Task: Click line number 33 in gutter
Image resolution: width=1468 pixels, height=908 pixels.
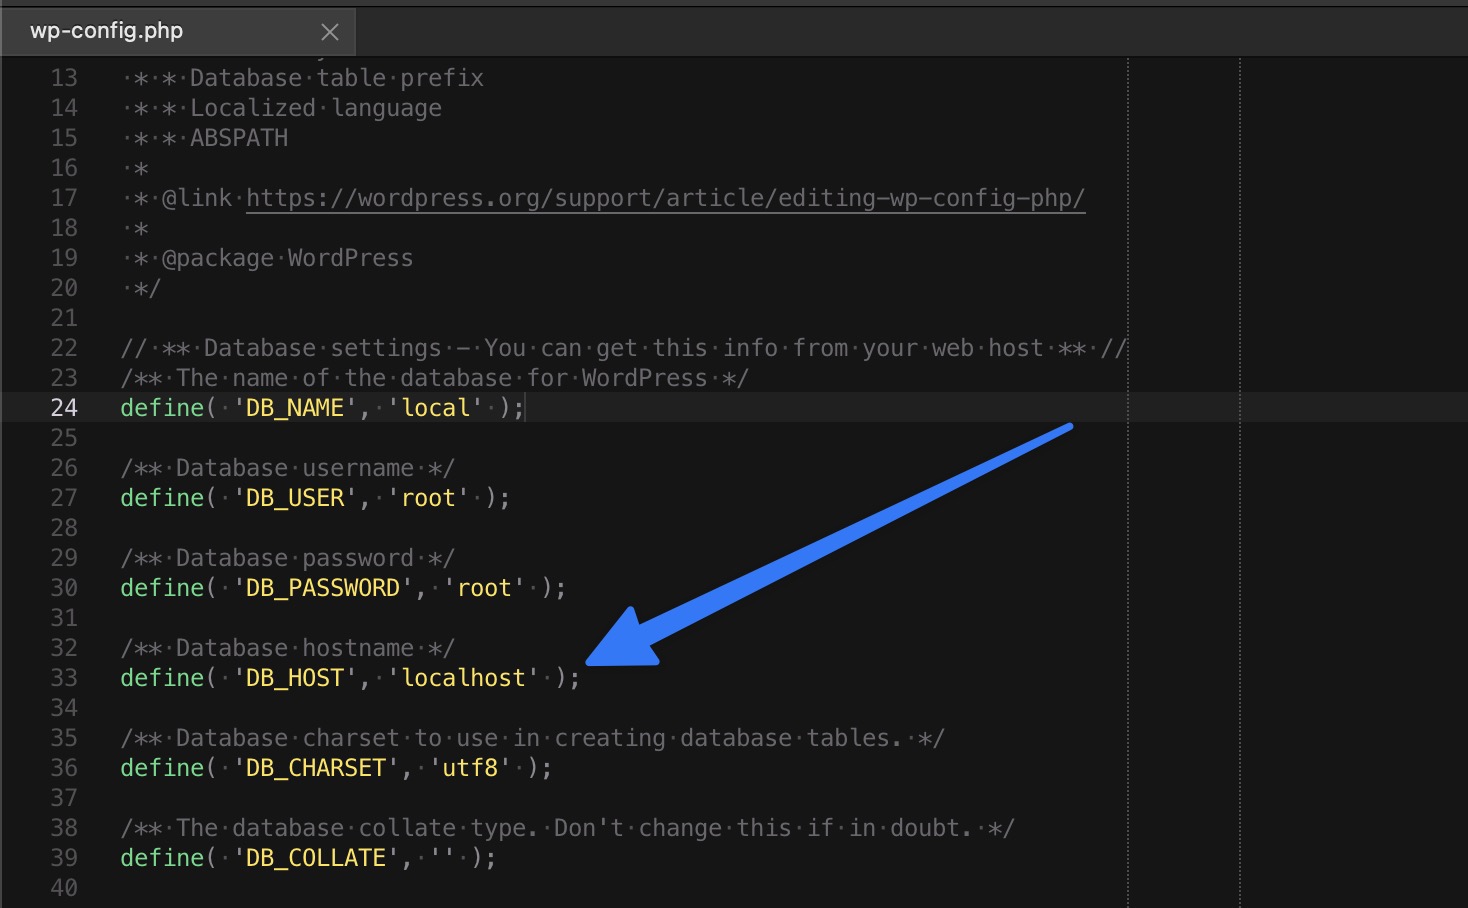Action: tap(64, 678)
